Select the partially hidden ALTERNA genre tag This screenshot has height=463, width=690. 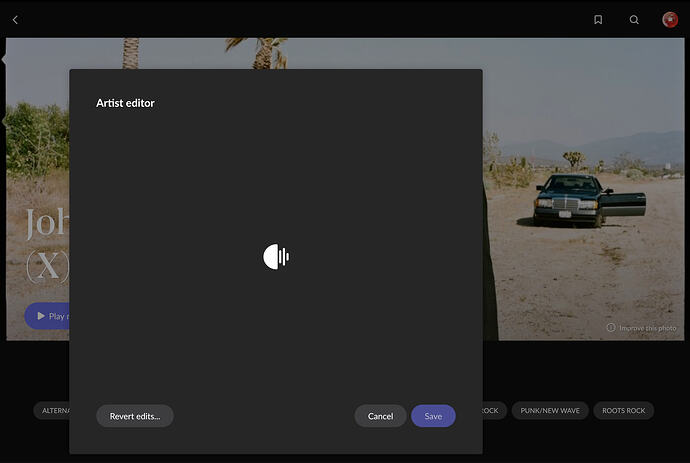pos(51,411)
